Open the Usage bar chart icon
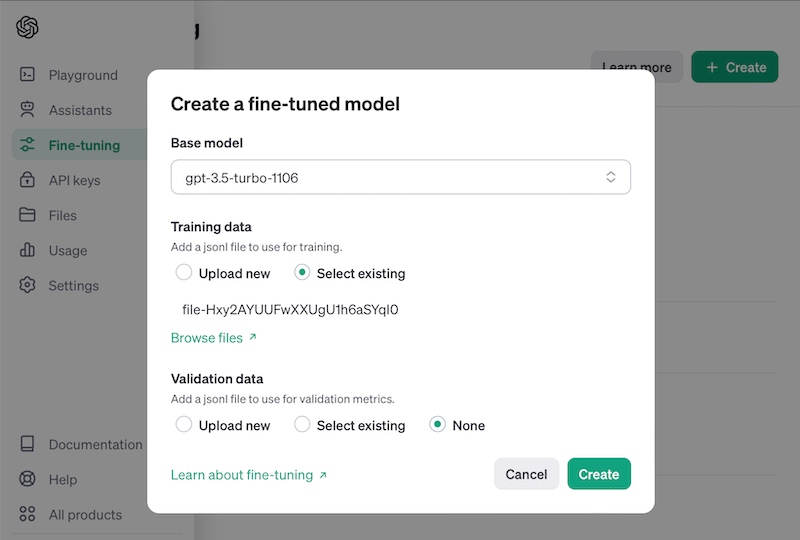800x540 pixels. [27, 250]
